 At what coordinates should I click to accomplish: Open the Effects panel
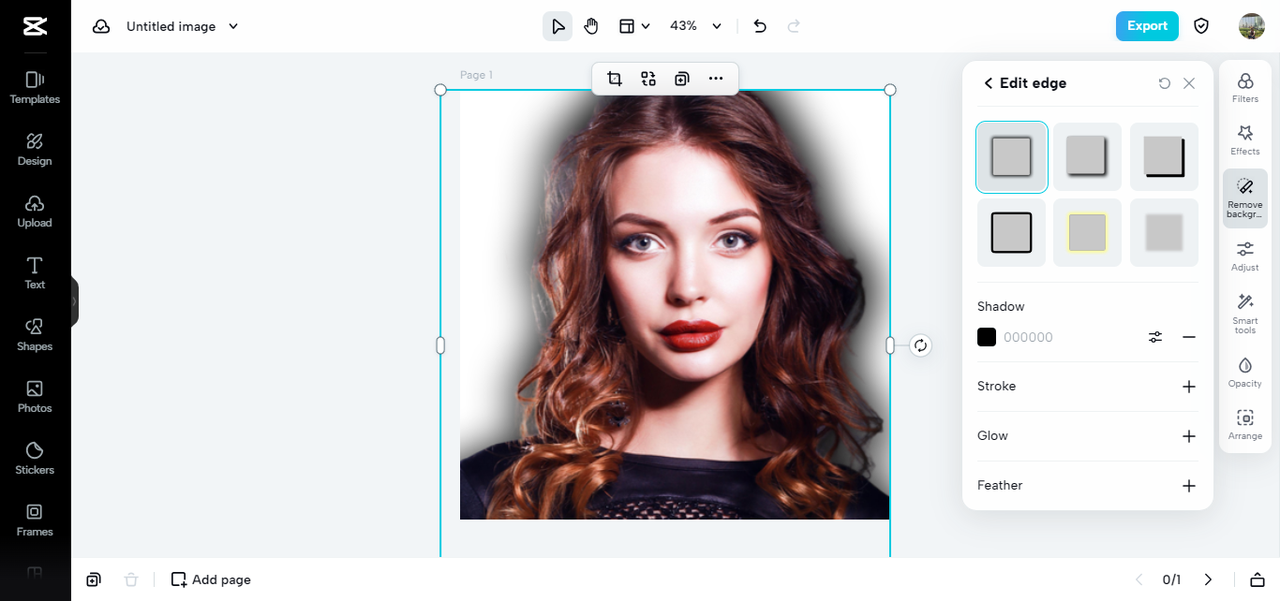1245,140
